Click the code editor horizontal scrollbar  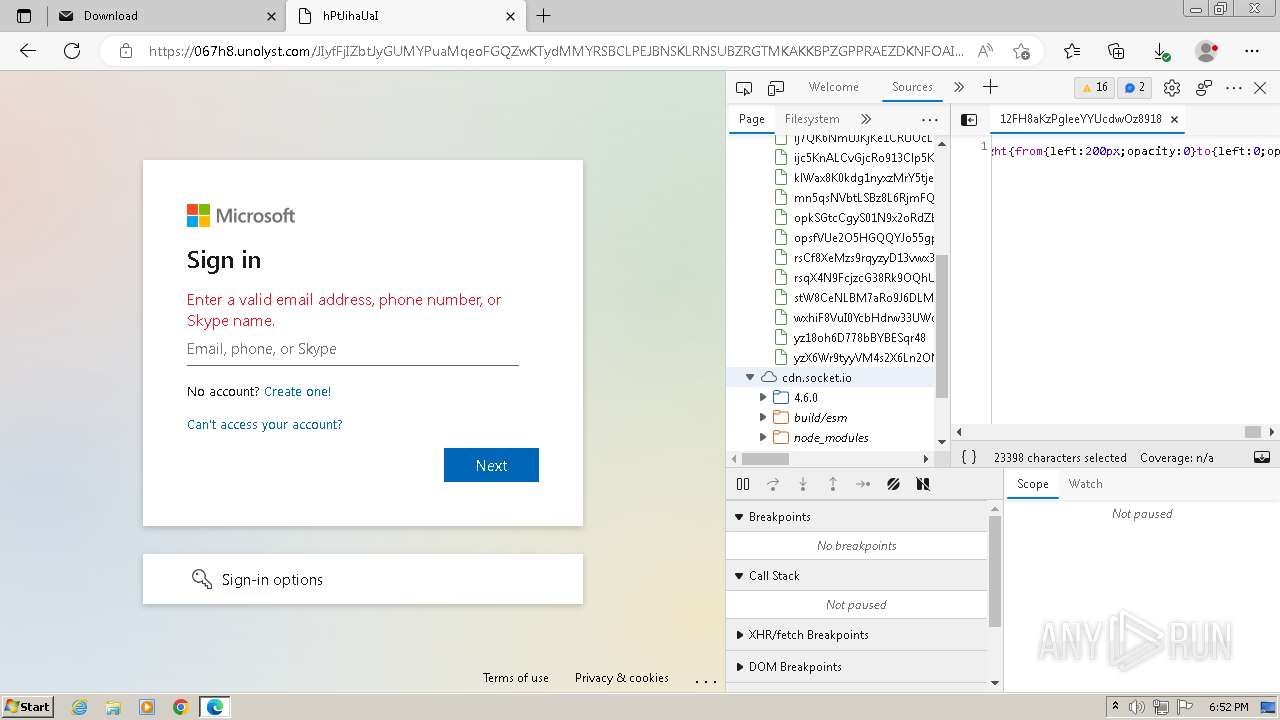click(x=1252, y=432)
